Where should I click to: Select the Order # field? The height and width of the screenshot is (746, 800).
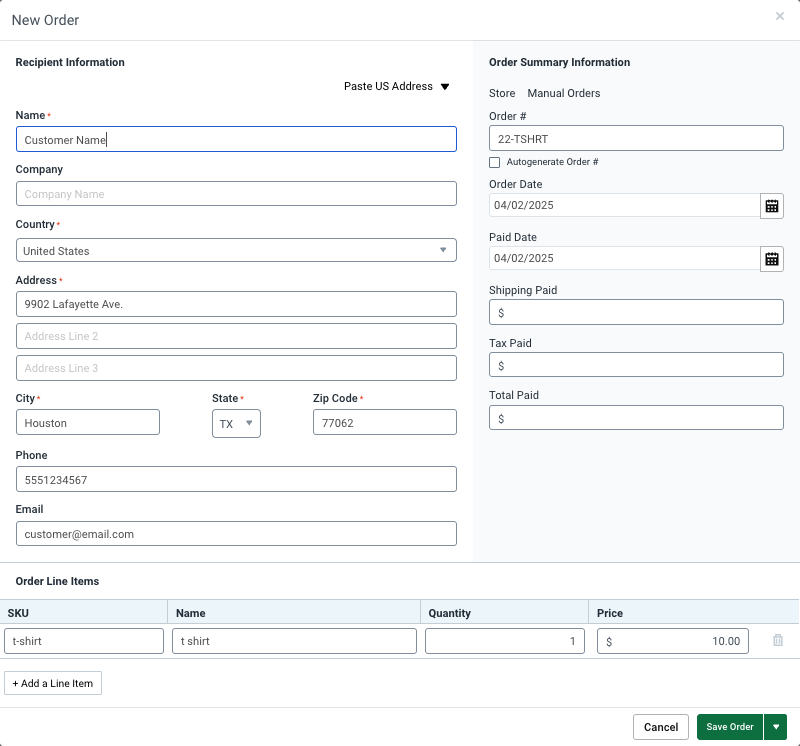[x=636, y=137]
